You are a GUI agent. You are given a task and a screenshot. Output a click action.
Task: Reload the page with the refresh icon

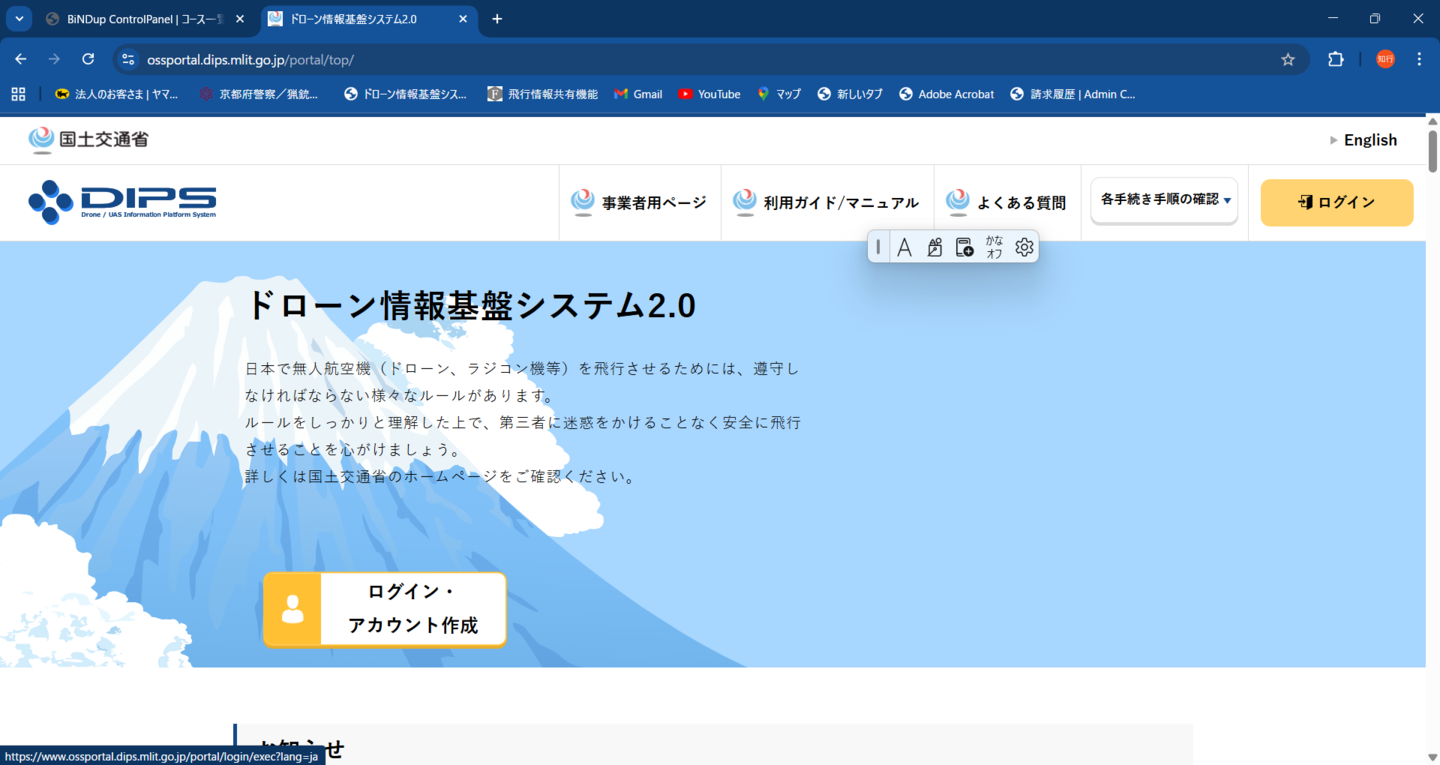(88, 59)
